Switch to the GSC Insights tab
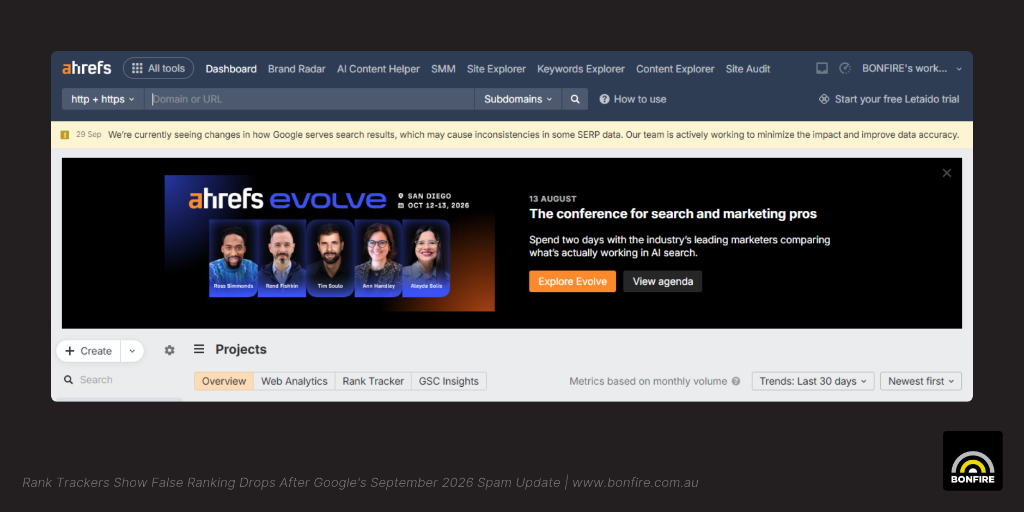This screenshot has width=1024, height=512. pyautogui.click(x=449, y=381)
